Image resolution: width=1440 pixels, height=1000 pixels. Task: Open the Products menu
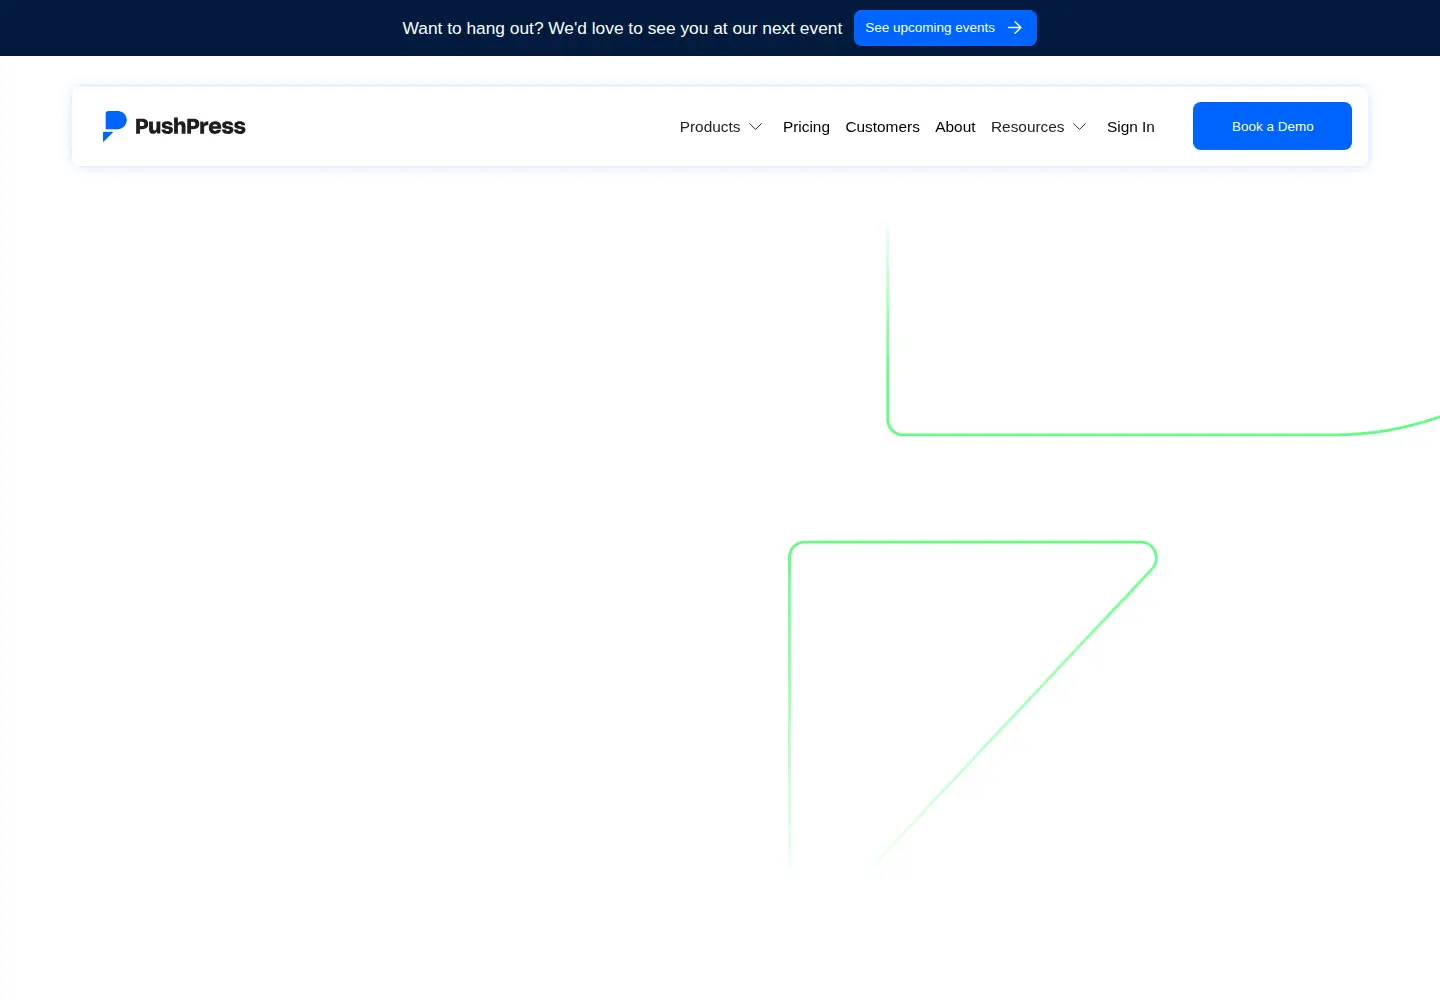(x=721, y=127)
